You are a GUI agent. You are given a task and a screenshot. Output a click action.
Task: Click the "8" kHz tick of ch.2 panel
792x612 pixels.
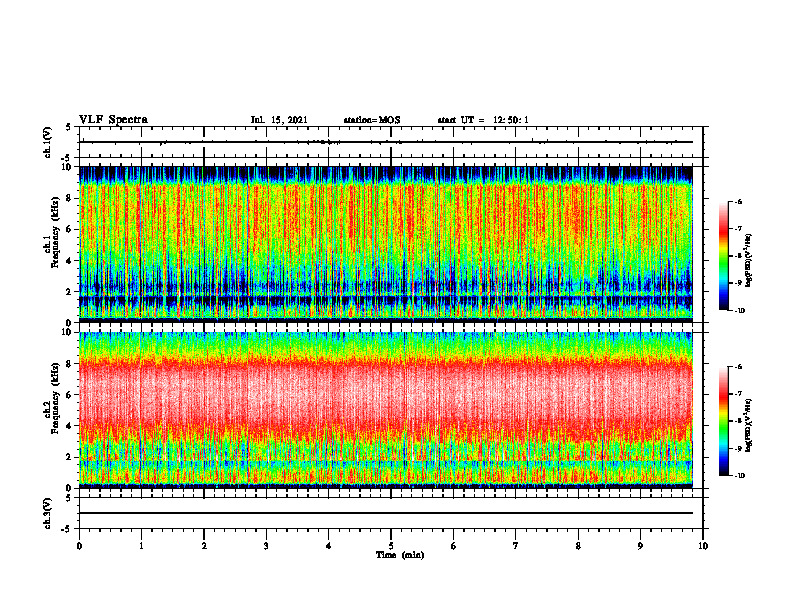(70, 364)
